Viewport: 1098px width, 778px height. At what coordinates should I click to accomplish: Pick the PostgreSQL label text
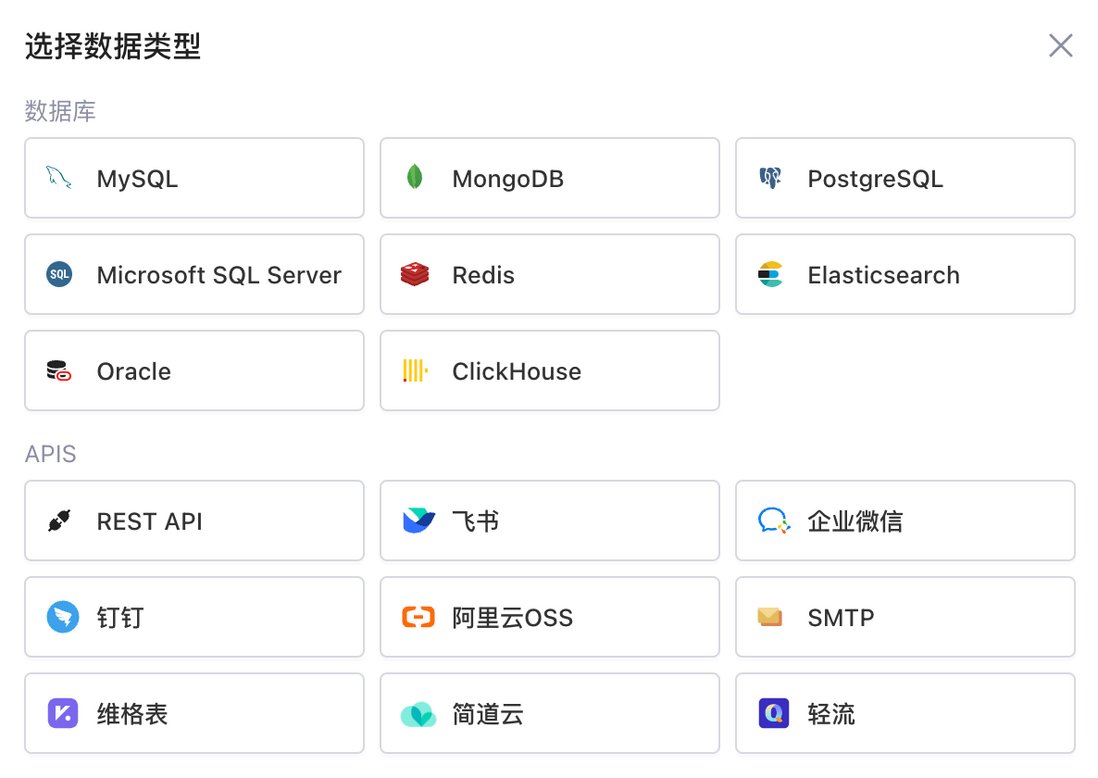click(875, 179)
